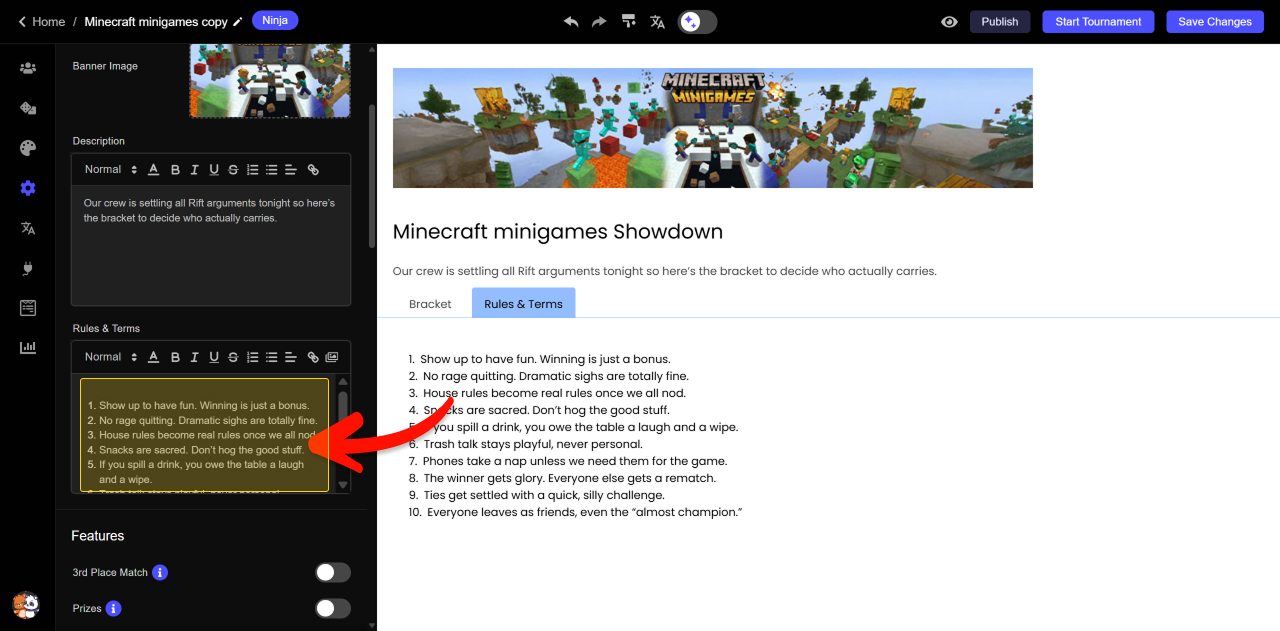Image resolution: width=1280 pixels, height=631 pixels.
Task: Click the paint roller icon in top bar
Action: click(628, 21)
